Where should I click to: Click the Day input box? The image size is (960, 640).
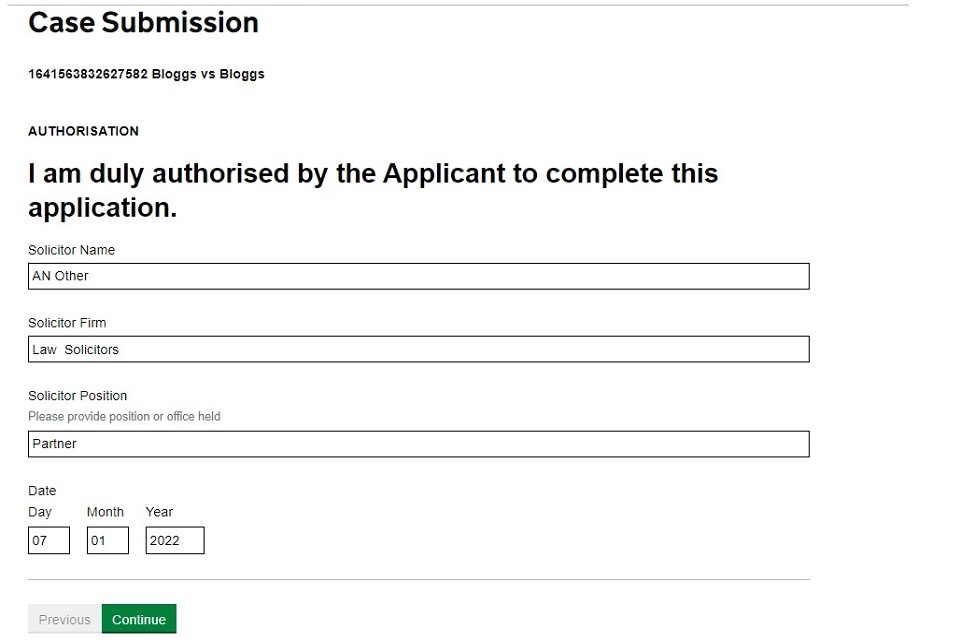point(49,541)
